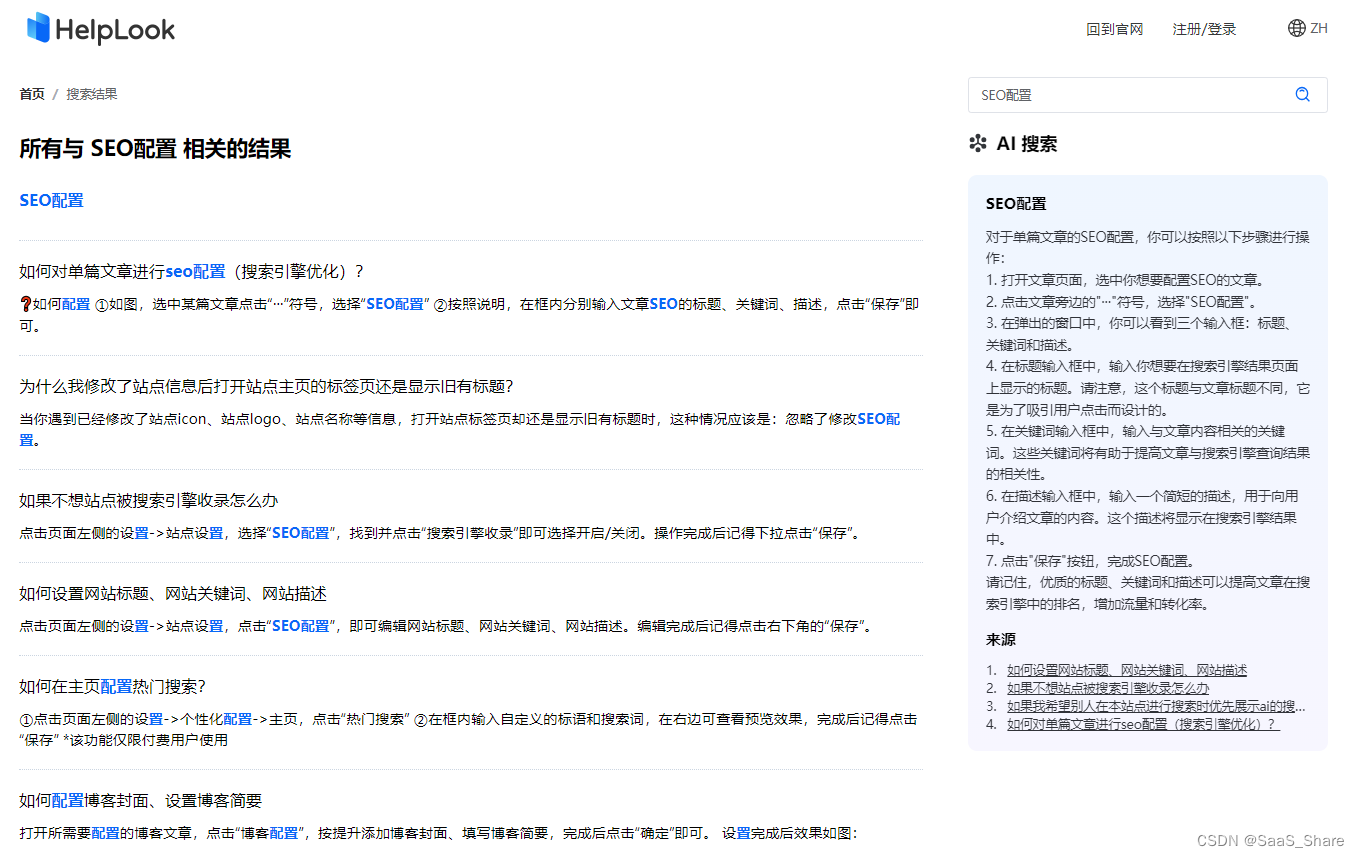Click the AI 搜索 heading text
The width and height of the screenshot is (1359, 857).
tap(1027, 144)
